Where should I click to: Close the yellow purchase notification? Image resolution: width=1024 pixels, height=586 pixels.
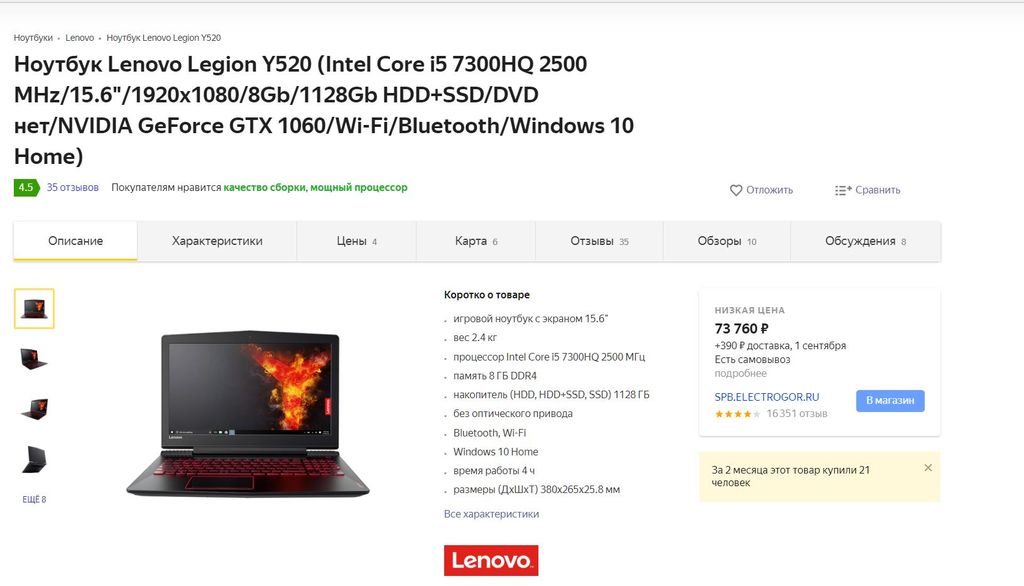pyautogui.click(x=928, y=468)
